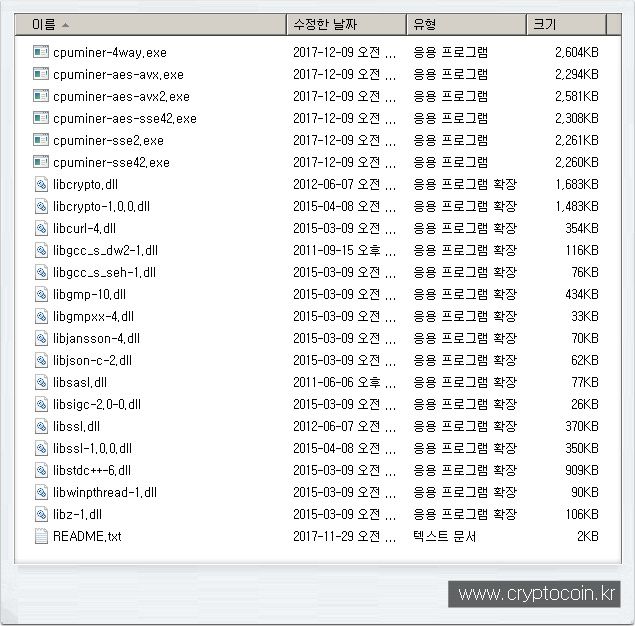This screenshot has height=626, width=635.
Task: Select the libz-1.dll icon
Action: click(41, 514)
